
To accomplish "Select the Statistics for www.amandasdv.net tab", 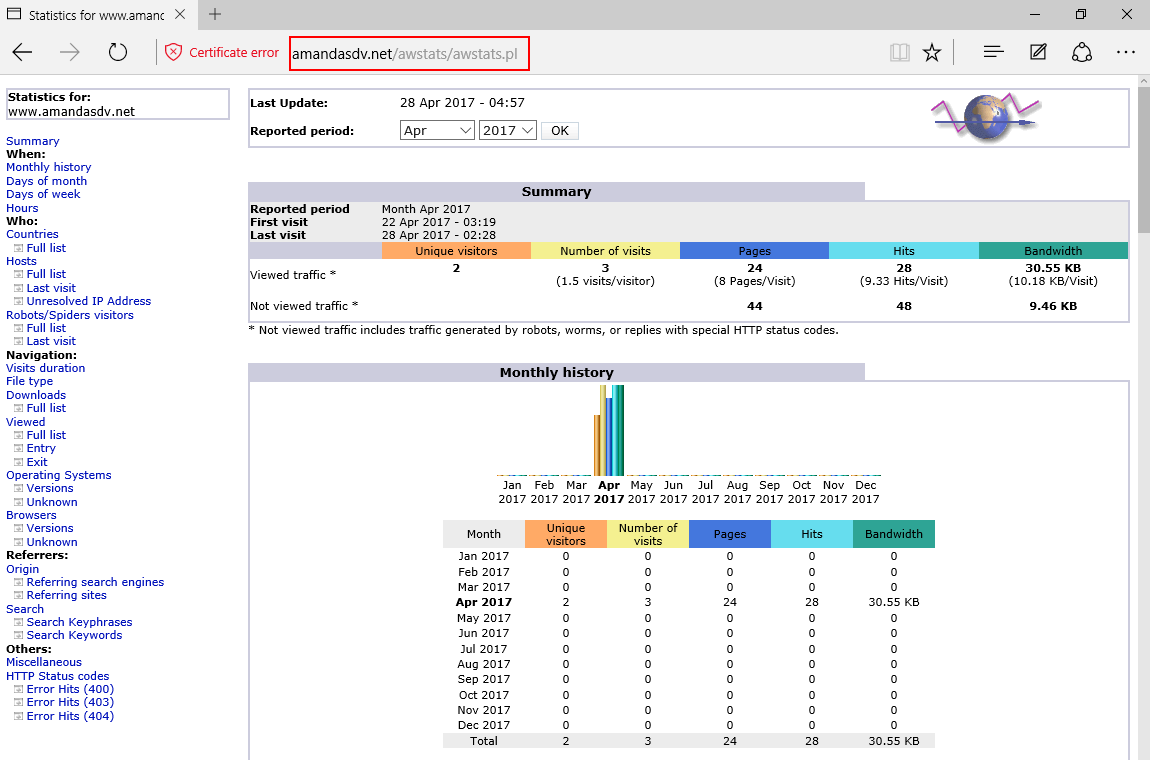I will click(x=96, y=15).
